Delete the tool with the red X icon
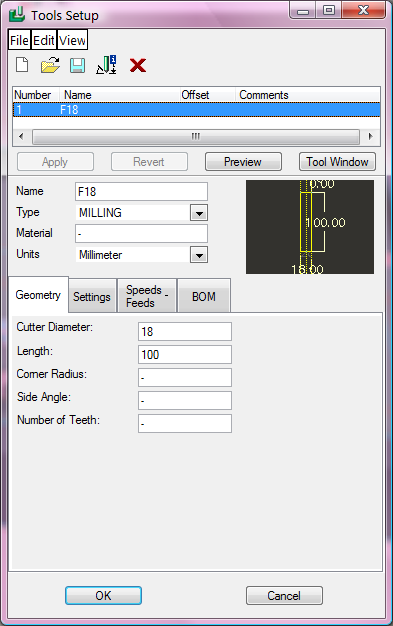The width and height of the screenshot is (393, 626). coord(138,65)
